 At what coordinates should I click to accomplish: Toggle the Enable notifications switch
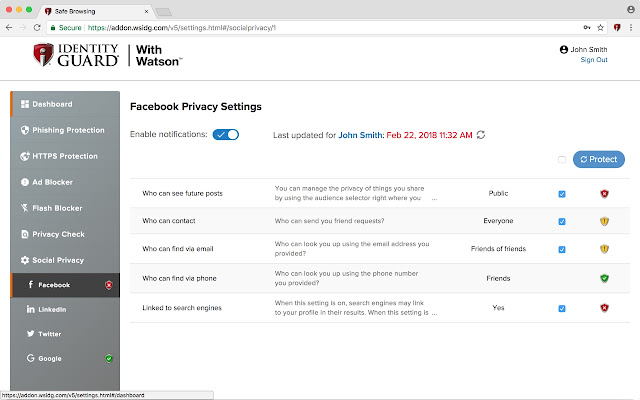coord(226,134)
